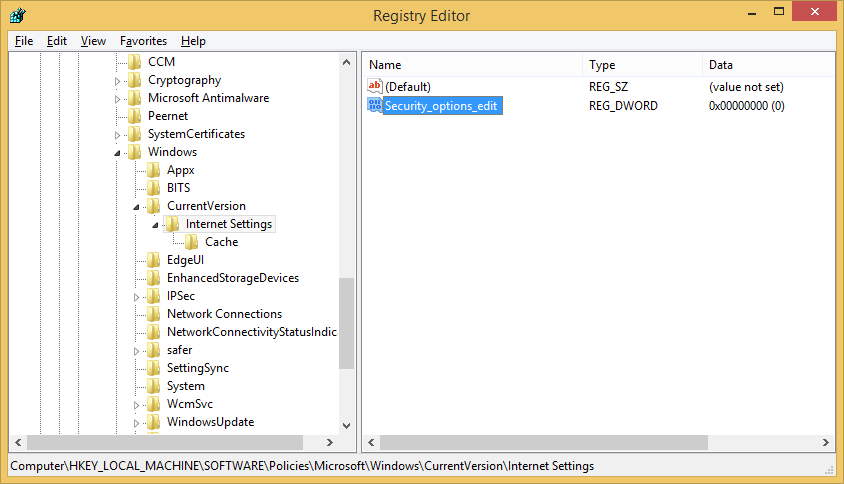Click the Security_options_edit DWORD value icon
The width and height of the screenshot is (844, 484).
pyautogui.click(x=375, y=105)
